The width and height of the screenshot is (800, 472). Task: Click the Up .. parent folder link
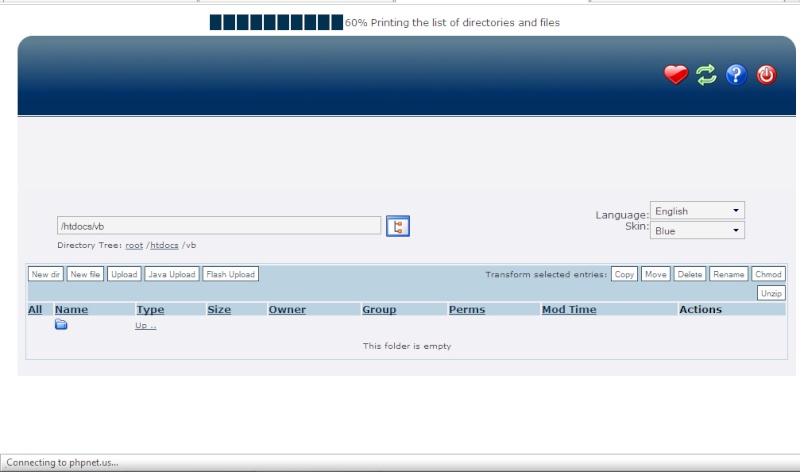coord(145,326)
